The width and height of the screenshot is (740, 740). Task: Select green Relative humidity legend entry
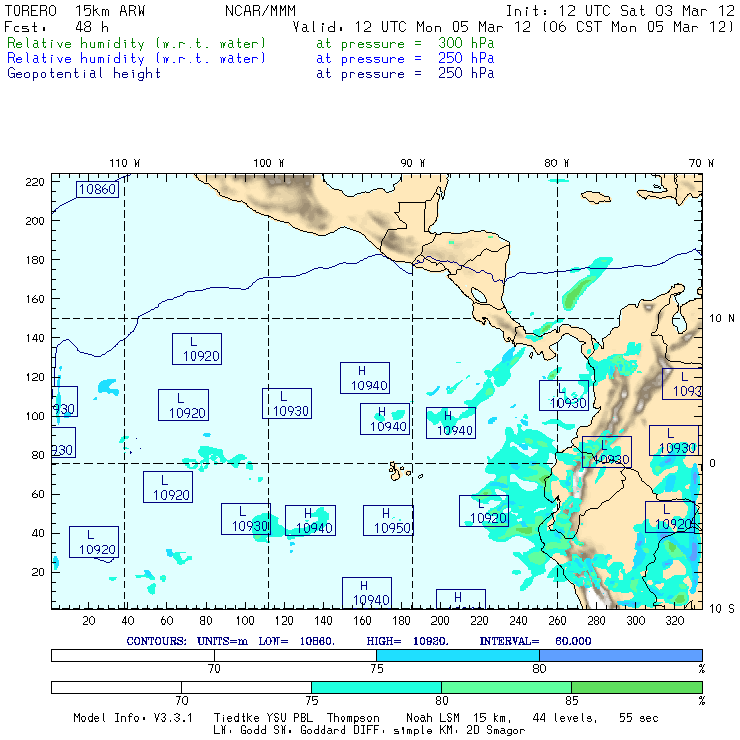pyautogui.click(x=137, y=44)
